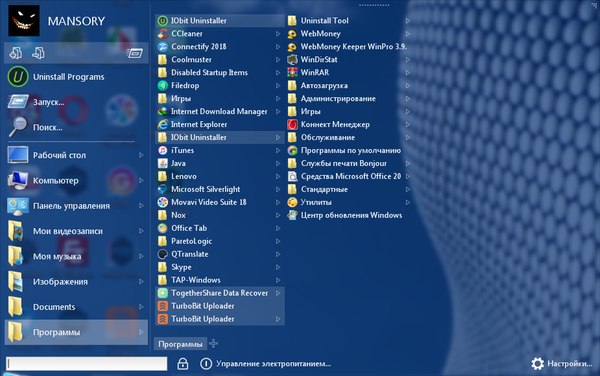This screenshot has width=600, height=376.
Task: Click the Java icon
Action: pos(163,163)
